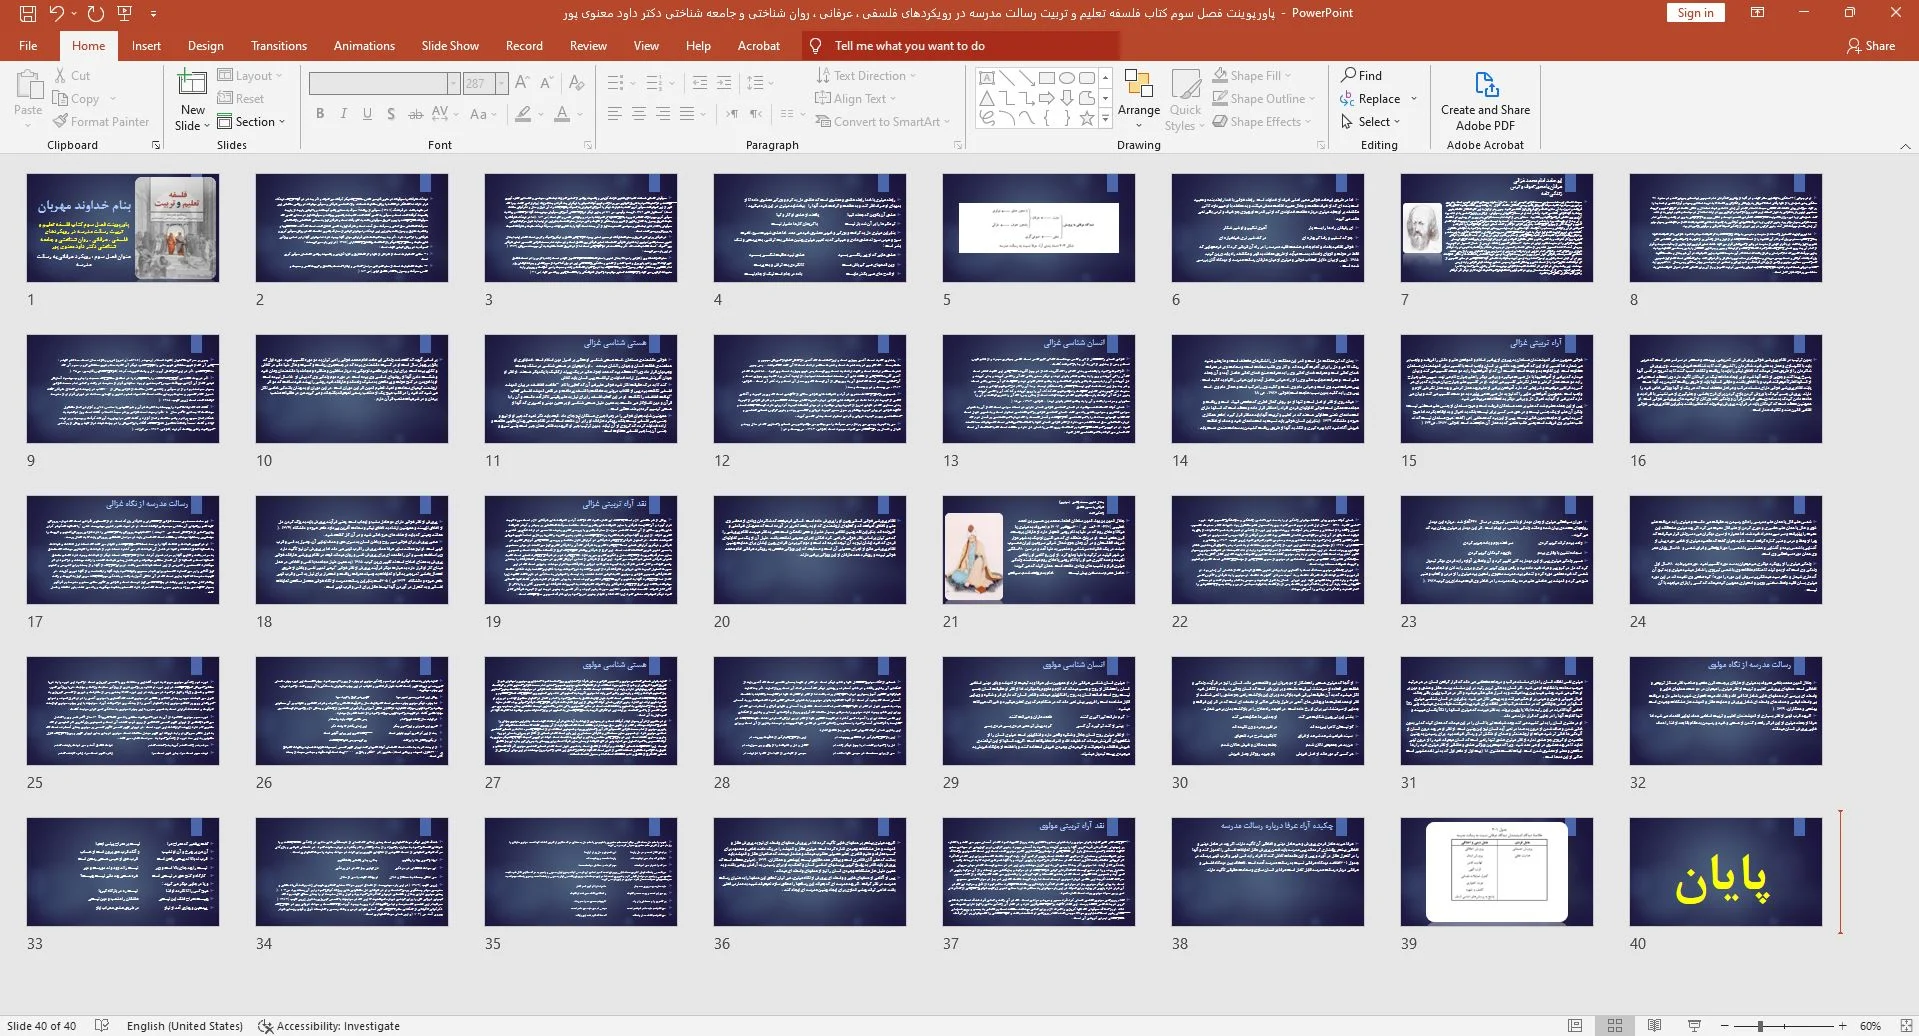Click the Strikethrough icon

416,114
